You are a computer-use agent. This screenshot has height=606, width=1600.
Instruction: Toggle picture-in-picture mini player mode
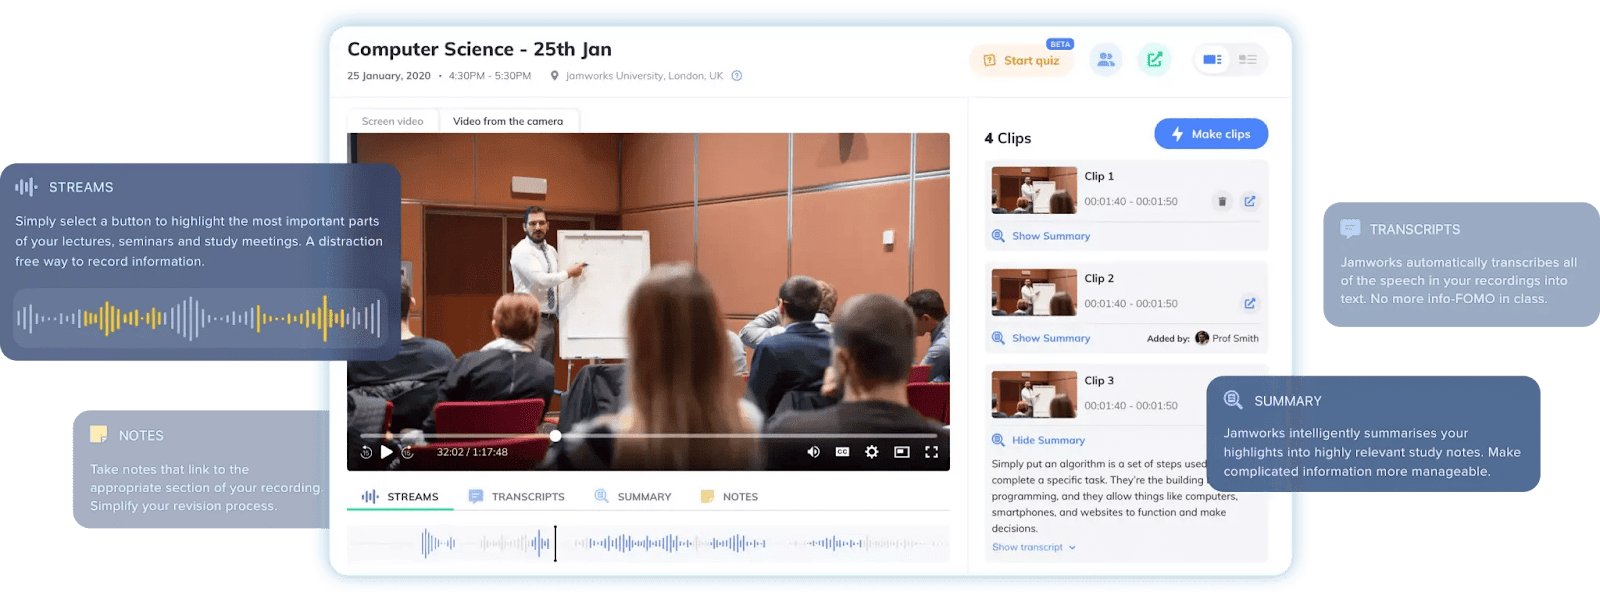[x=901, y=452]
